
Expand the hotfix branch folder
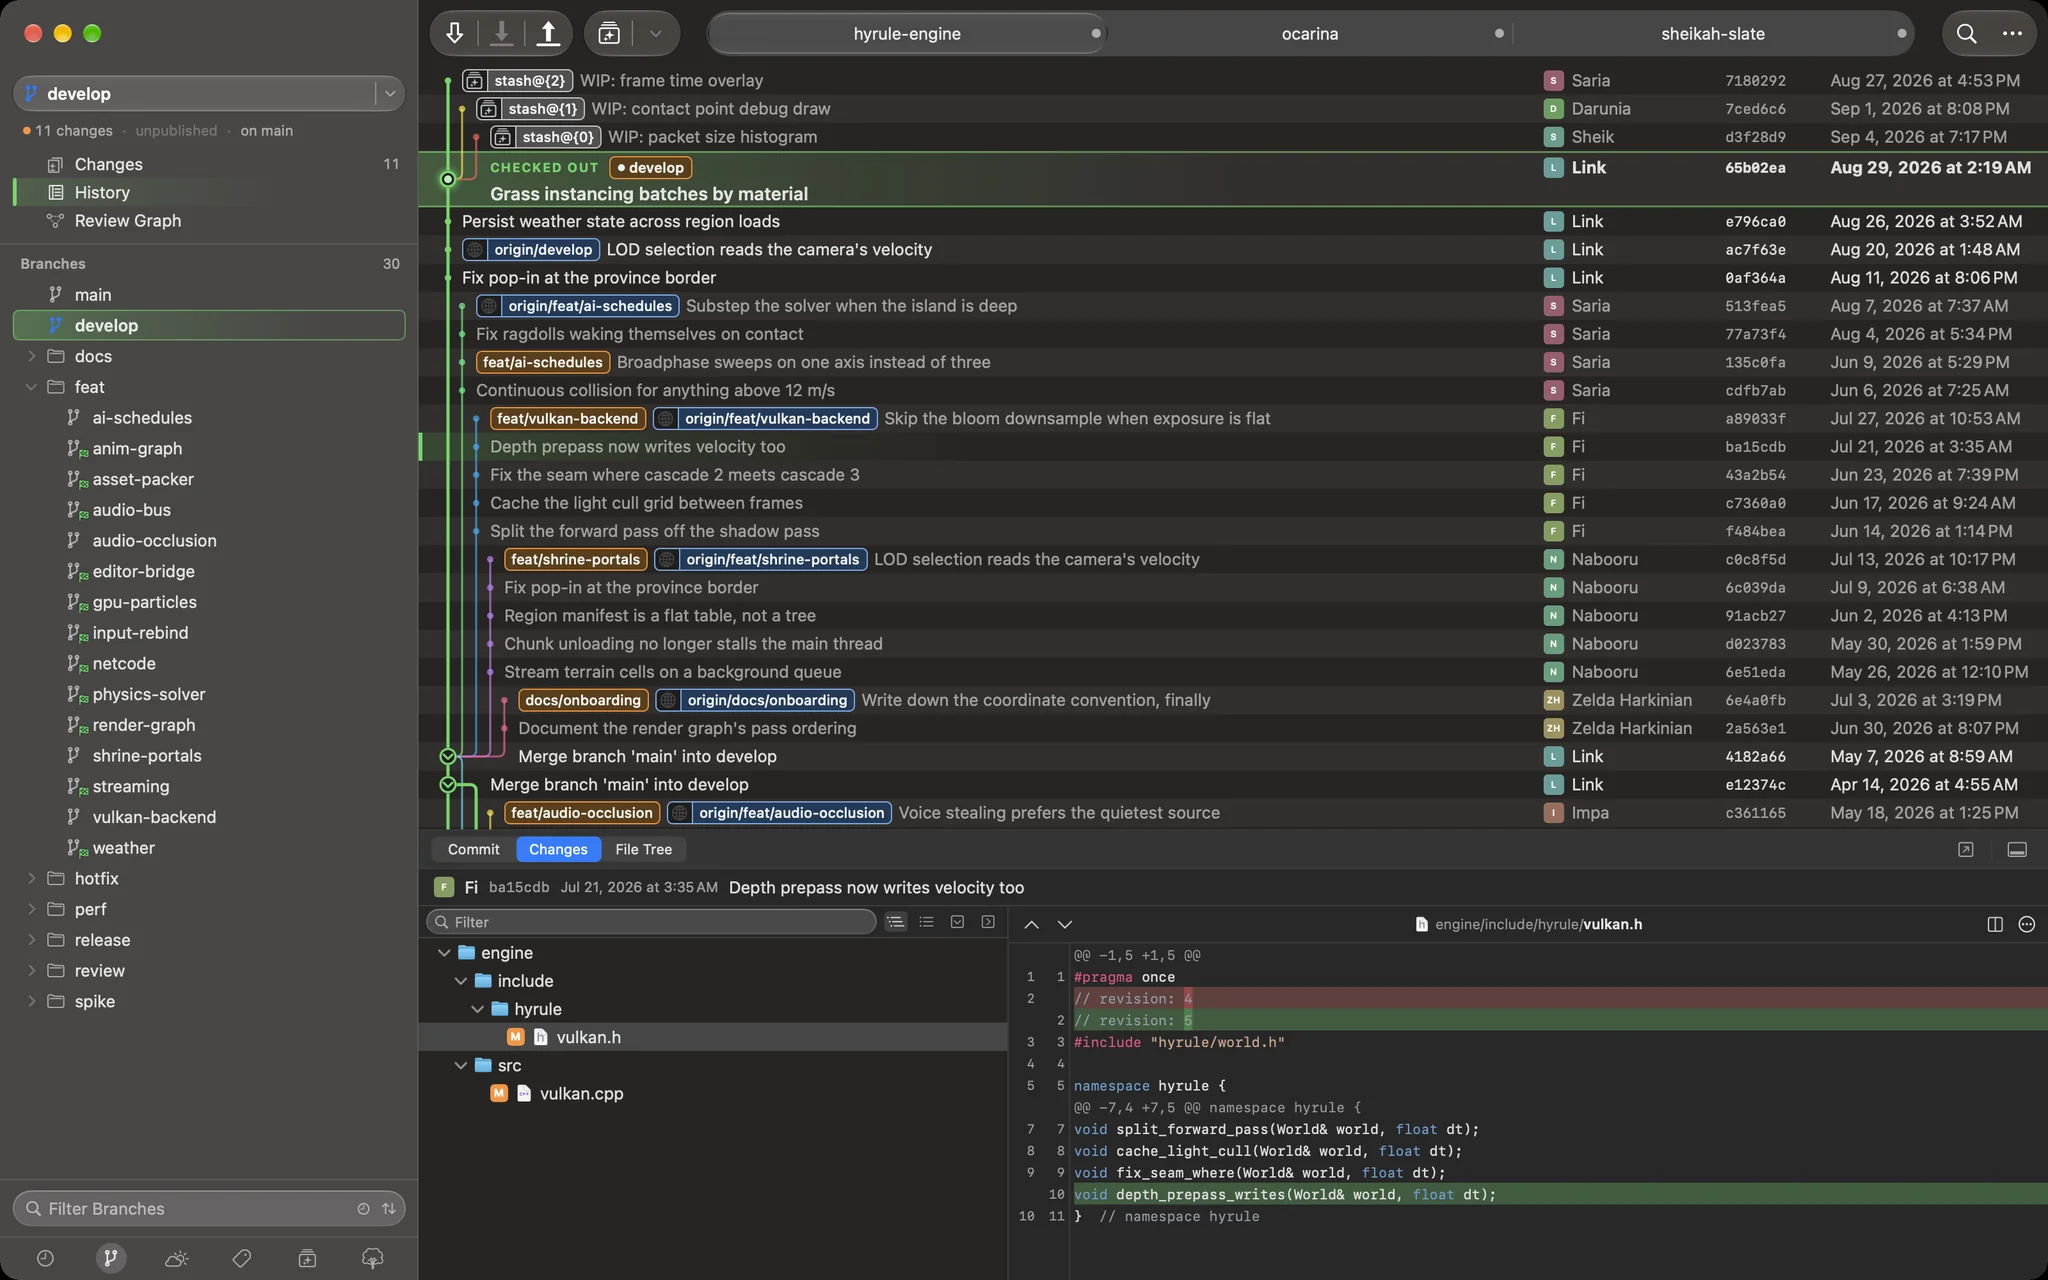[31, 878]
